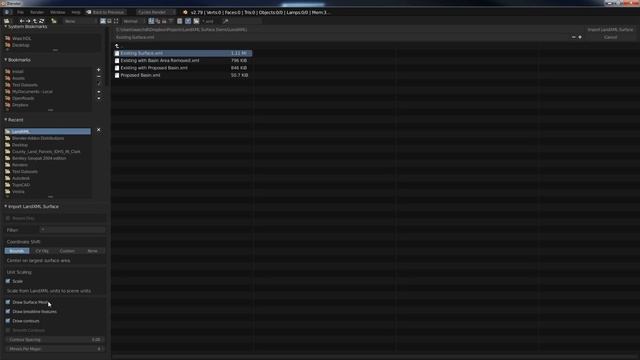640x360 pixels.
Task: Go forward to next folder arrow
Action: tap(28, 21)
